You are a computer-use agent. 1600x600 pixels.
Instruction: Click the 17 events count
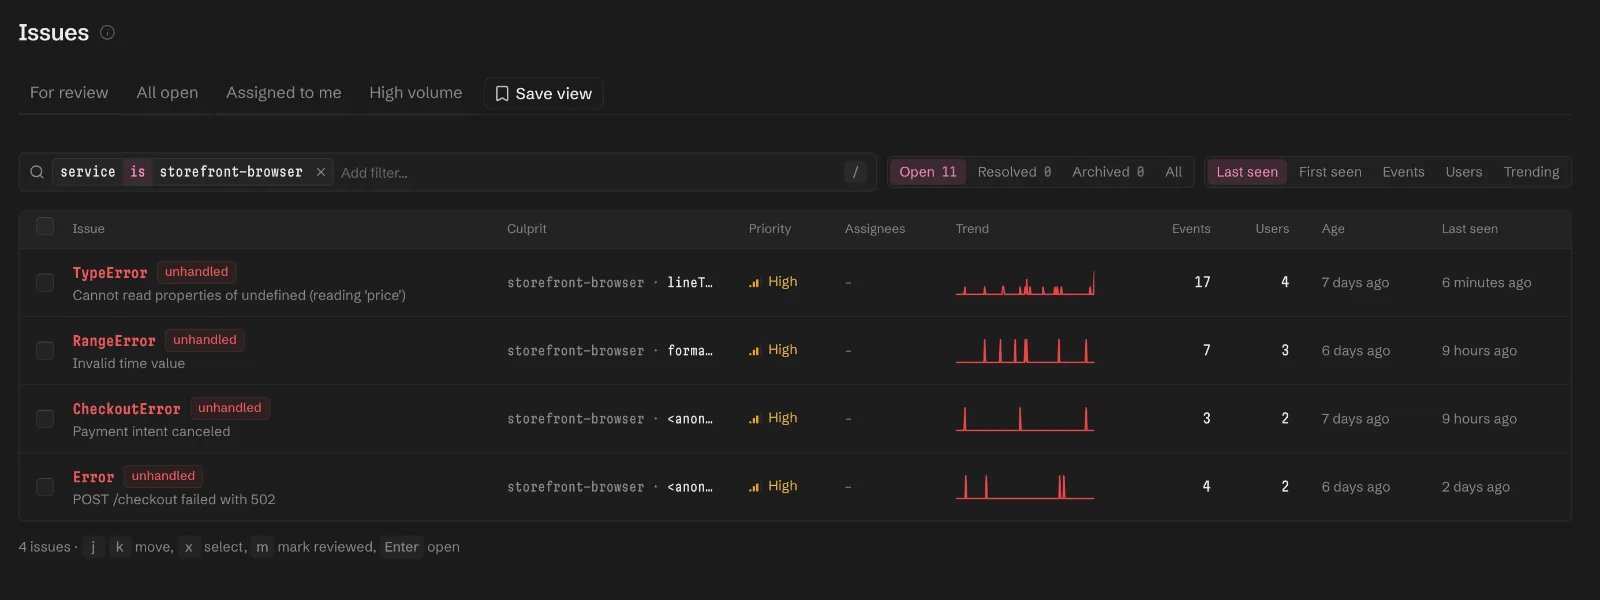coord(1202,283)
